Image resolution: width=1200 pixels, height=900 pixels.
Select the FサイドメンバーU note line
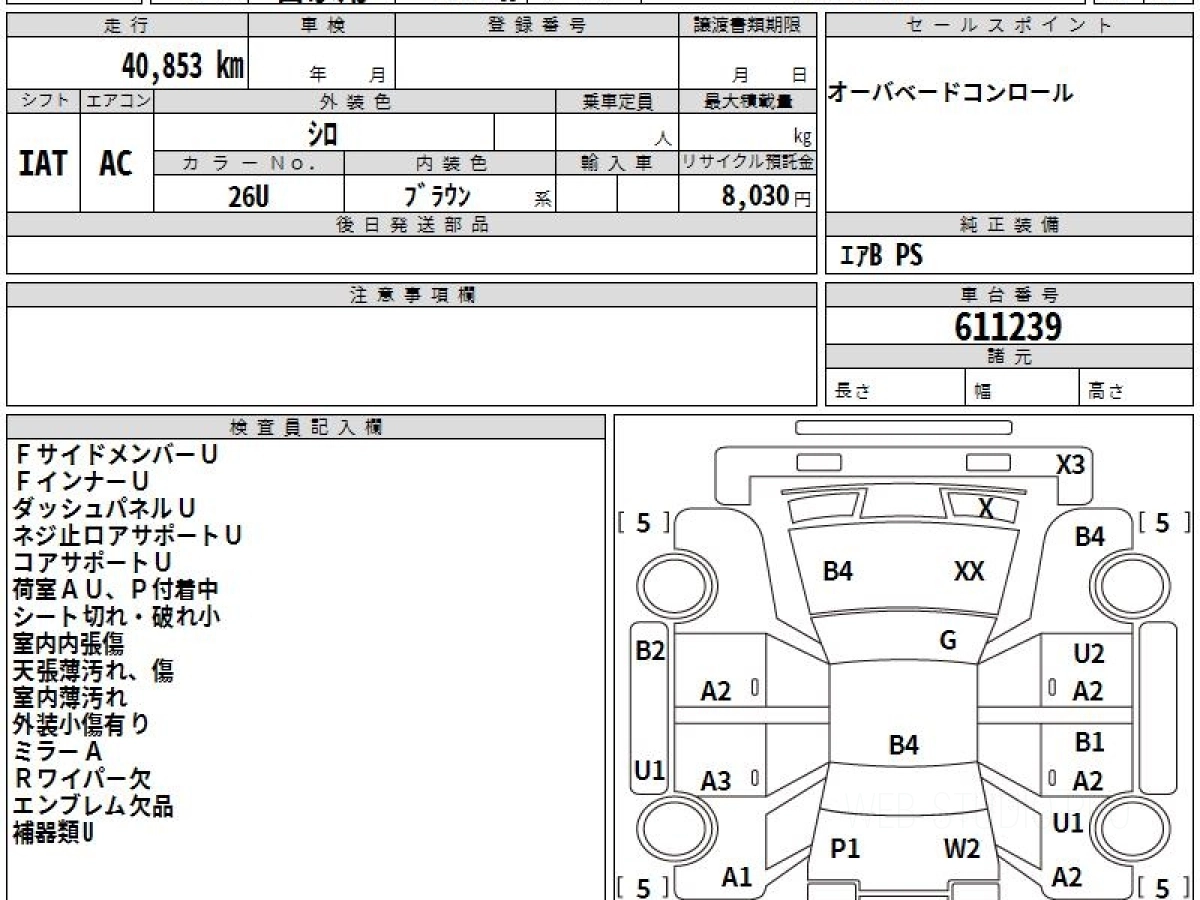(116, 455)
